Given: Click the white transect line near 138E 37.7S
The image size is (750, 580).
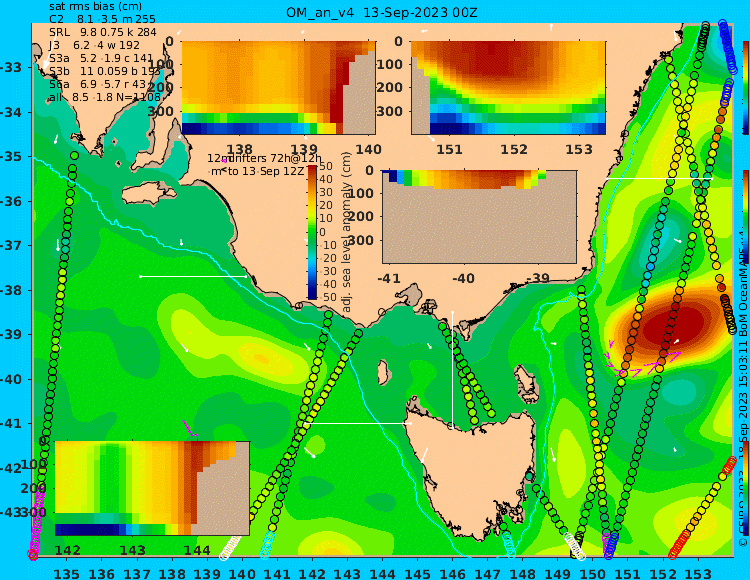Looking at the screenshot, I should [193, 276].
